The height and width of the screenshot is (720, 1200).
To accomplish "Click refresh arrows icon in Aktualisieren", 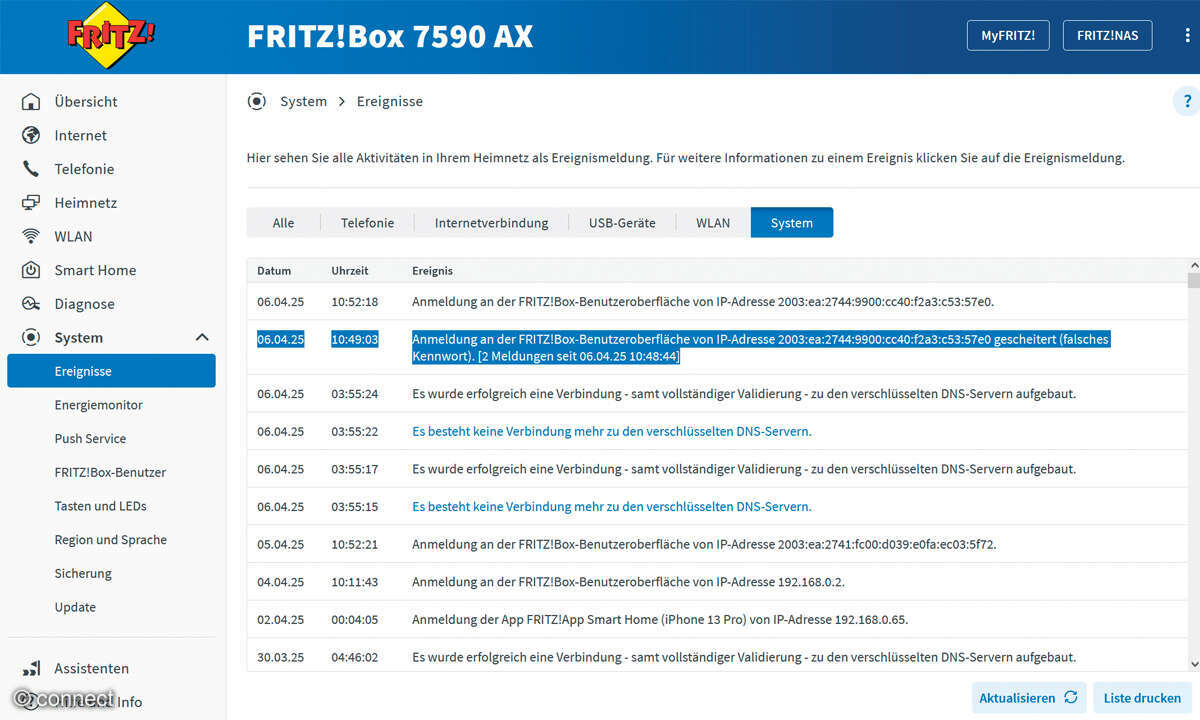I will [x=1071, y=698].
